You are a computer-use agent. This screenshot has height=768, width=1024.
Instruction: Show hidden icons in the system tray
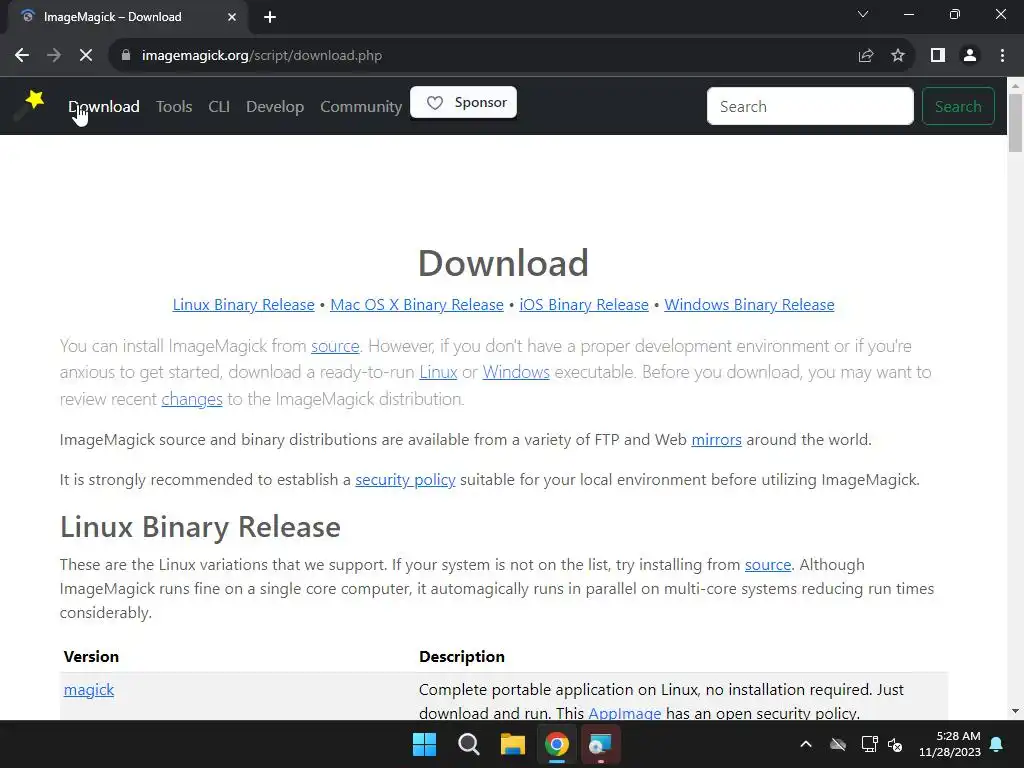click(806, 744)
